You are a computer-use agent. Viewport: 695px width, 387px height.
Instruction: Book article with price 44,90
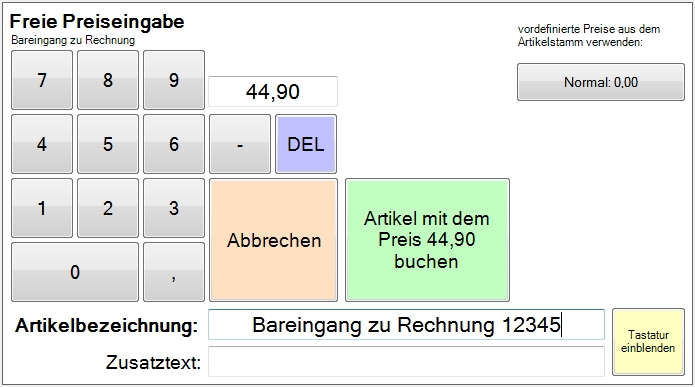tap(427, 240)
